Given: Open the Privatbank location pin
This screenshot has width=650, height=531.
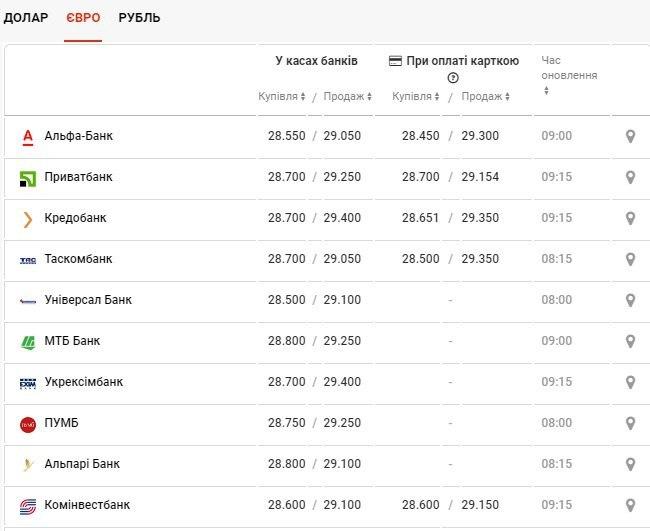Looking at the screenshot, I should [x=630, y=177].
